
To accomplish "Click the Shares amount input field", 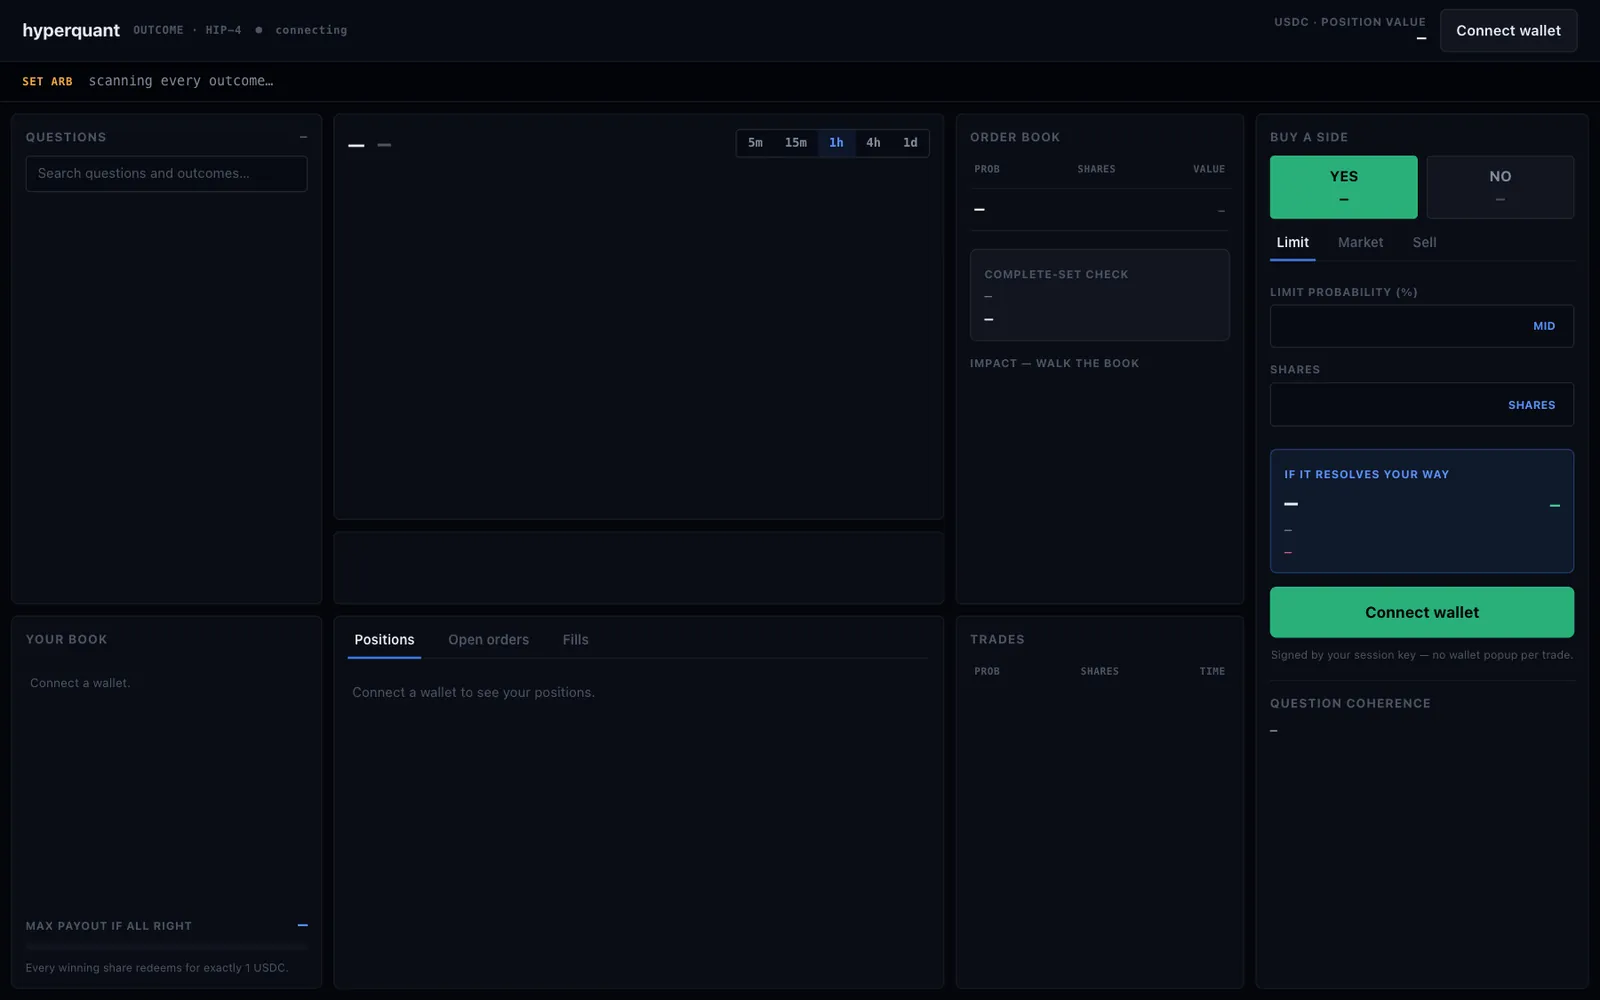I will tap(1421, 405).
